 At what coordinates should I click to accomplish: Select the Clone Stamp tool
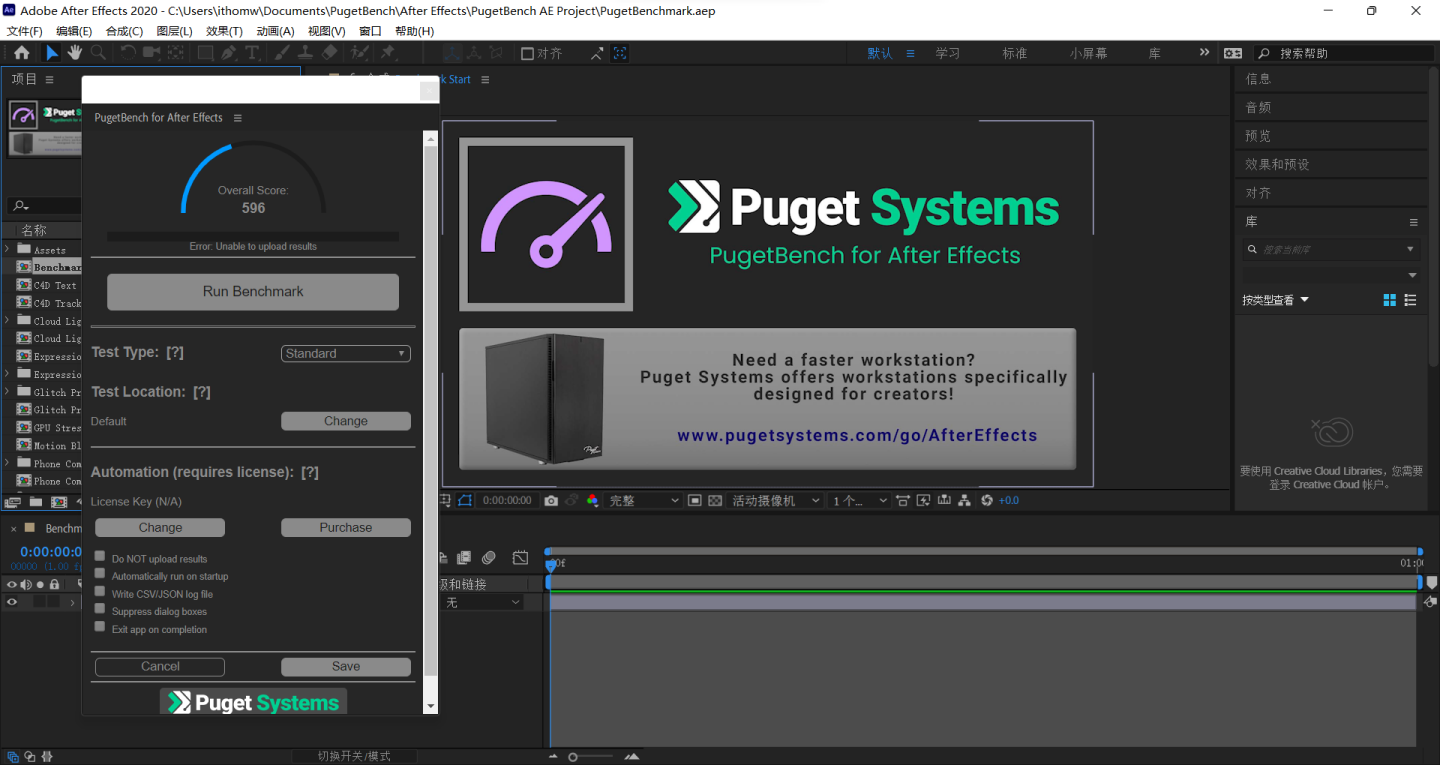(305, 53)
